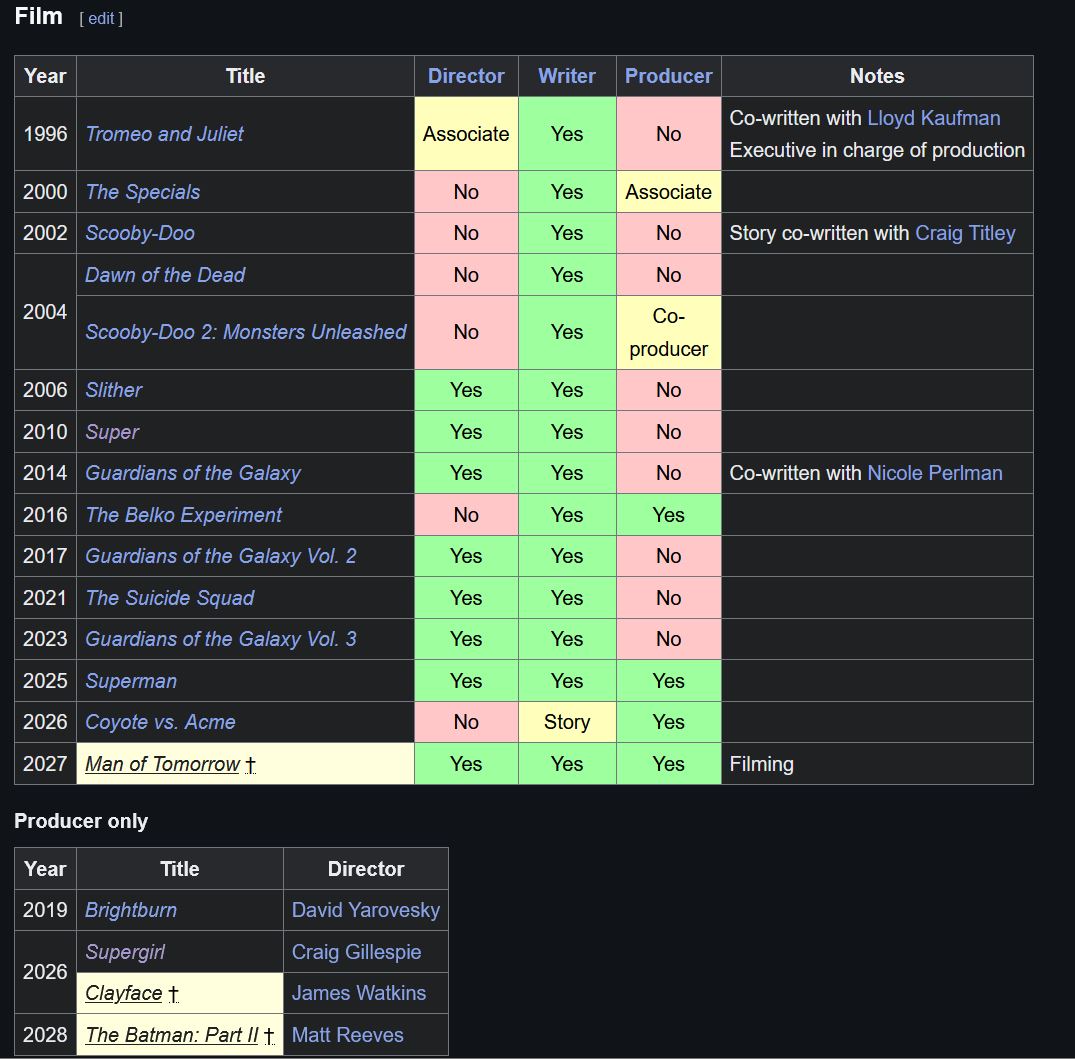Viewport: 1075px width, 1059px height.
Task: Open the Super film link
Action: click(x=112, y=432)
